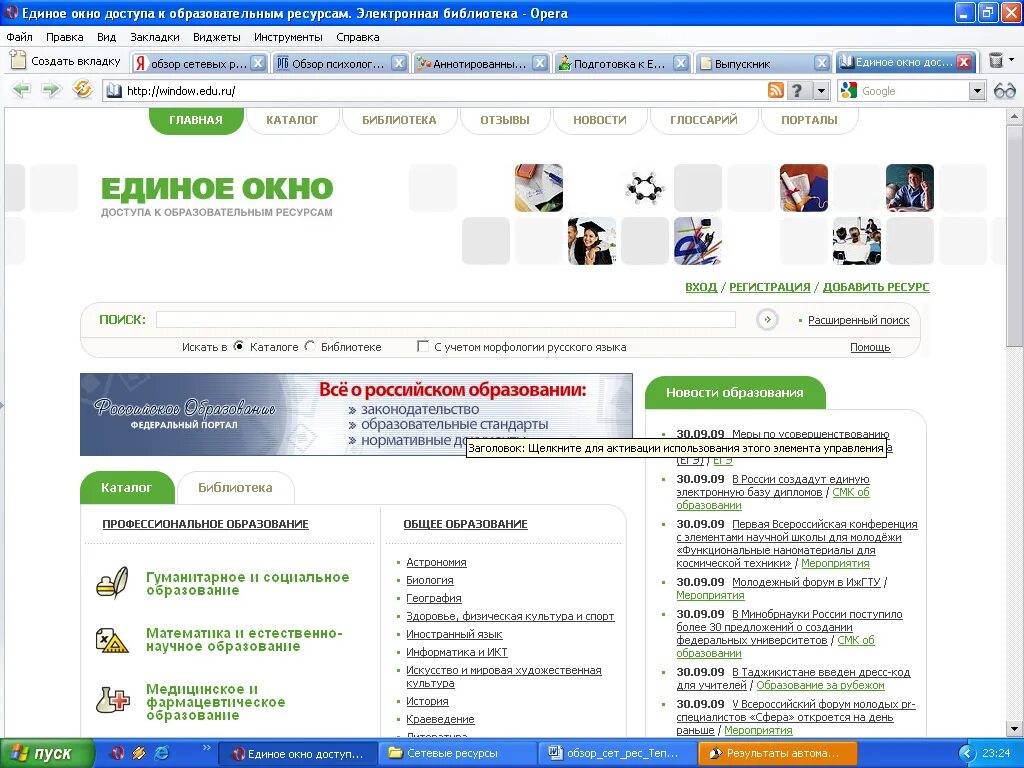Image resolution: width=1024 pixels, height=768 pixels.
Task: Reload the page with the refresh icon
Action: point(82,89)
